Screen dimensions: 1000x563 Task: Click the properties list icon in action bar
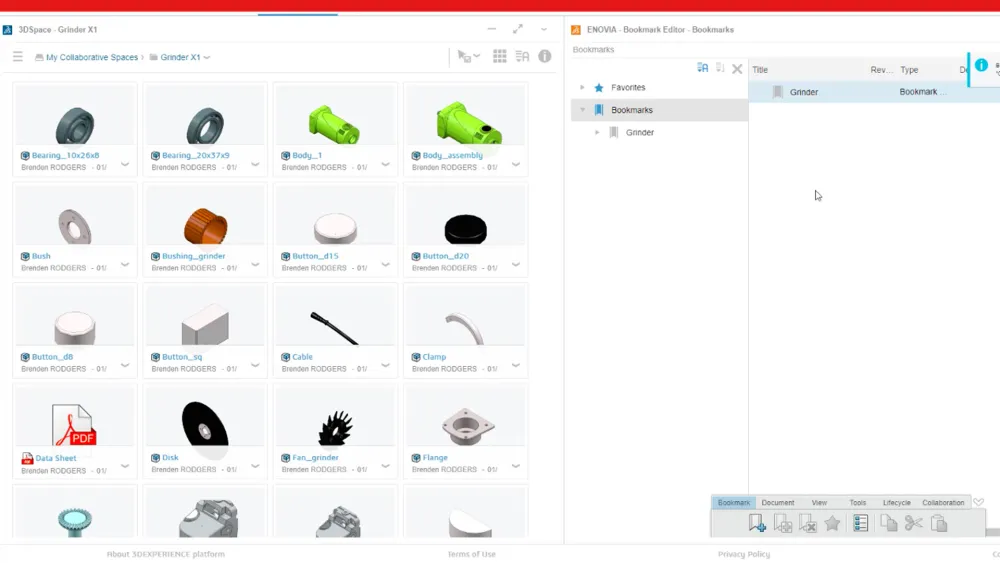[860, 523]
